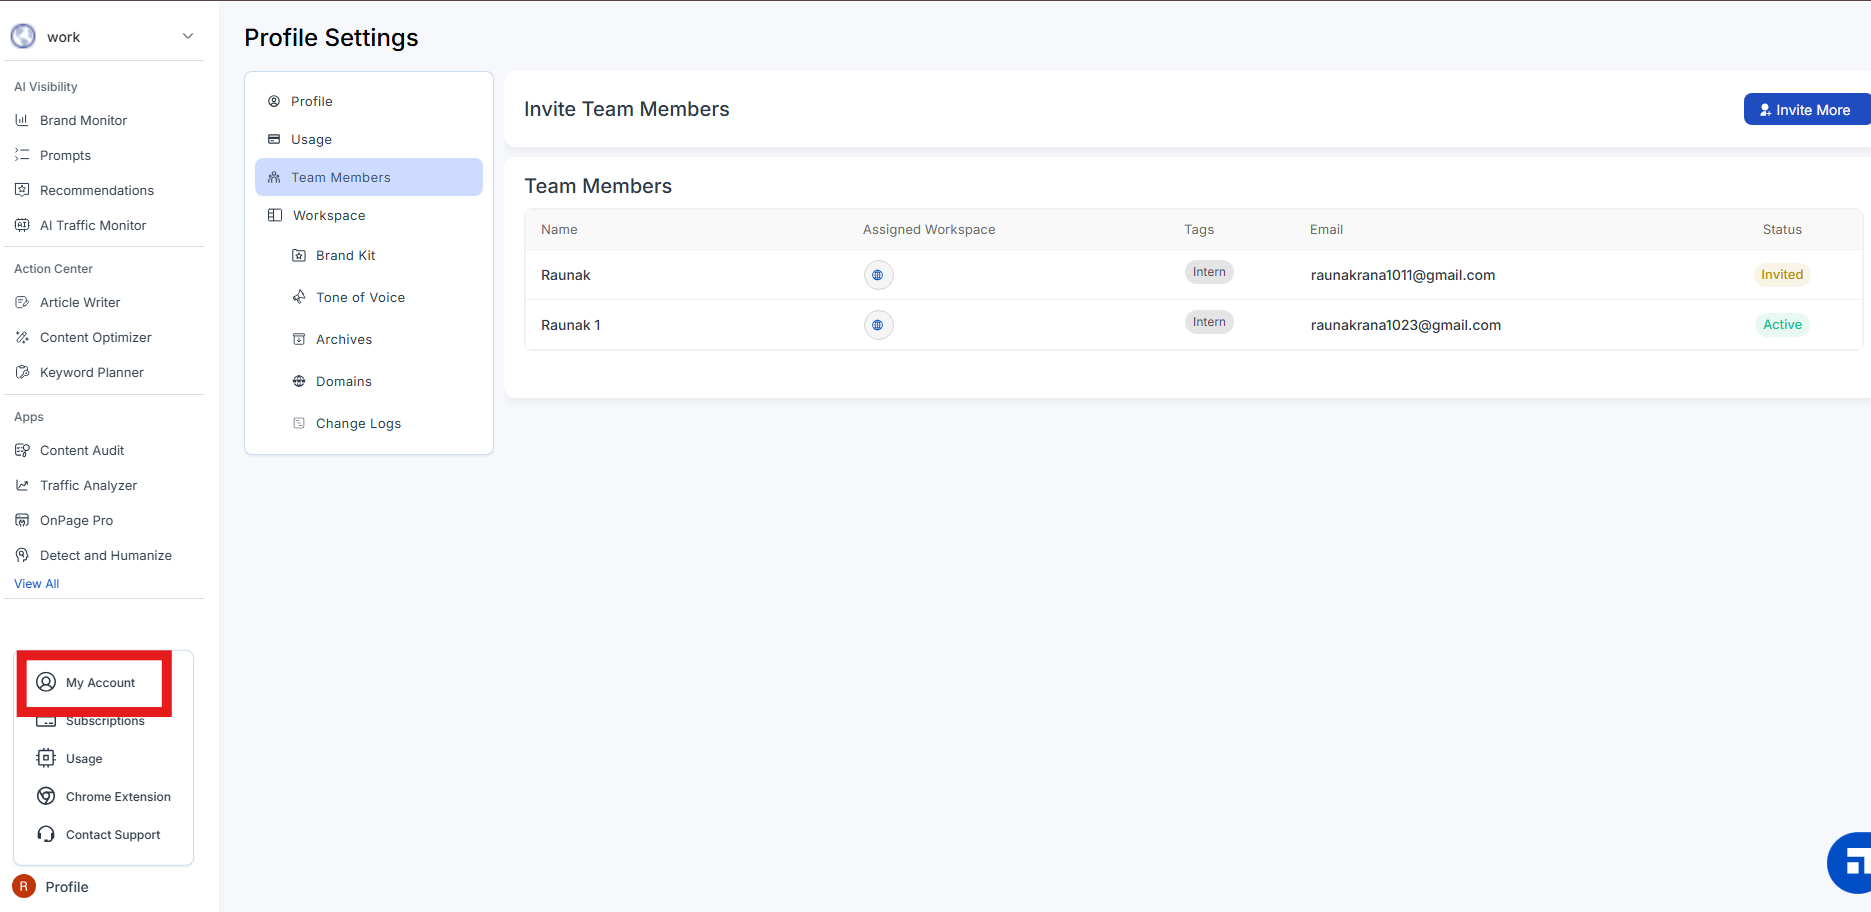This screenshot has width=1871, height=912.
Task: Click Raunak's assigned workspace globe icon
Action: tap(878, 275)
